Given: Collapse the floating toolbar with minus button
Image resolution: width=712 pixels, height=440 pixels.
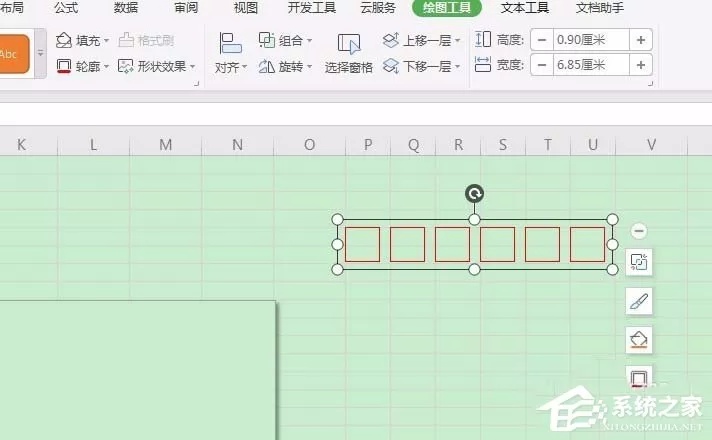Looking at the screenshot, I should coord(639,231).
